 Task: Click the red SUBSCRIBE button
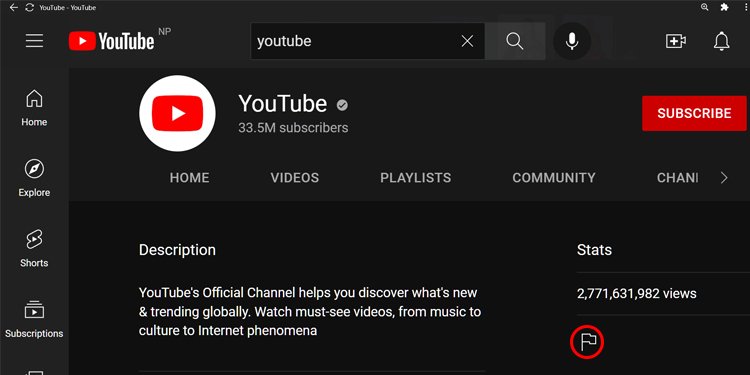(x=694, y=113)
